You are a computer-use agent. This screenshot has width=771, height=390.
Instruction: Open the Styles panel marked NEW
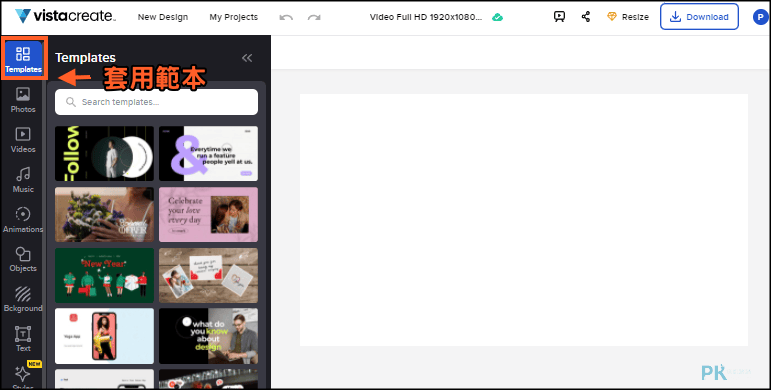tap(23, 376)
